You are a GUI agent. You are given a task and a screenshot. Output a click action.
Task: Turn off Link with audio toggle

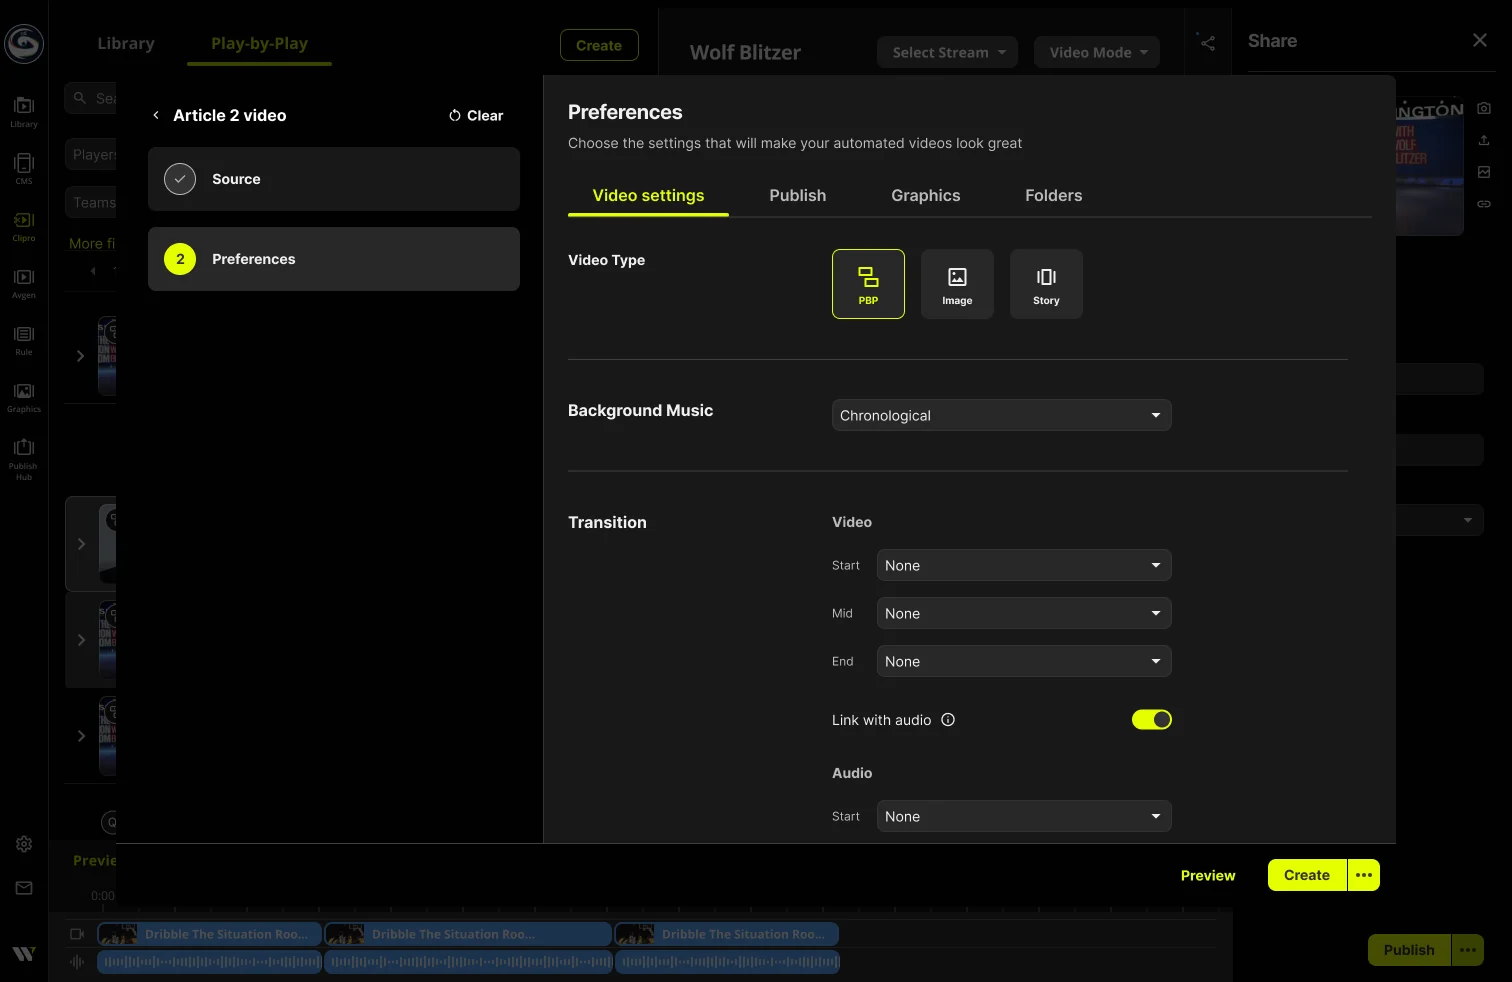pos(1152,720)
